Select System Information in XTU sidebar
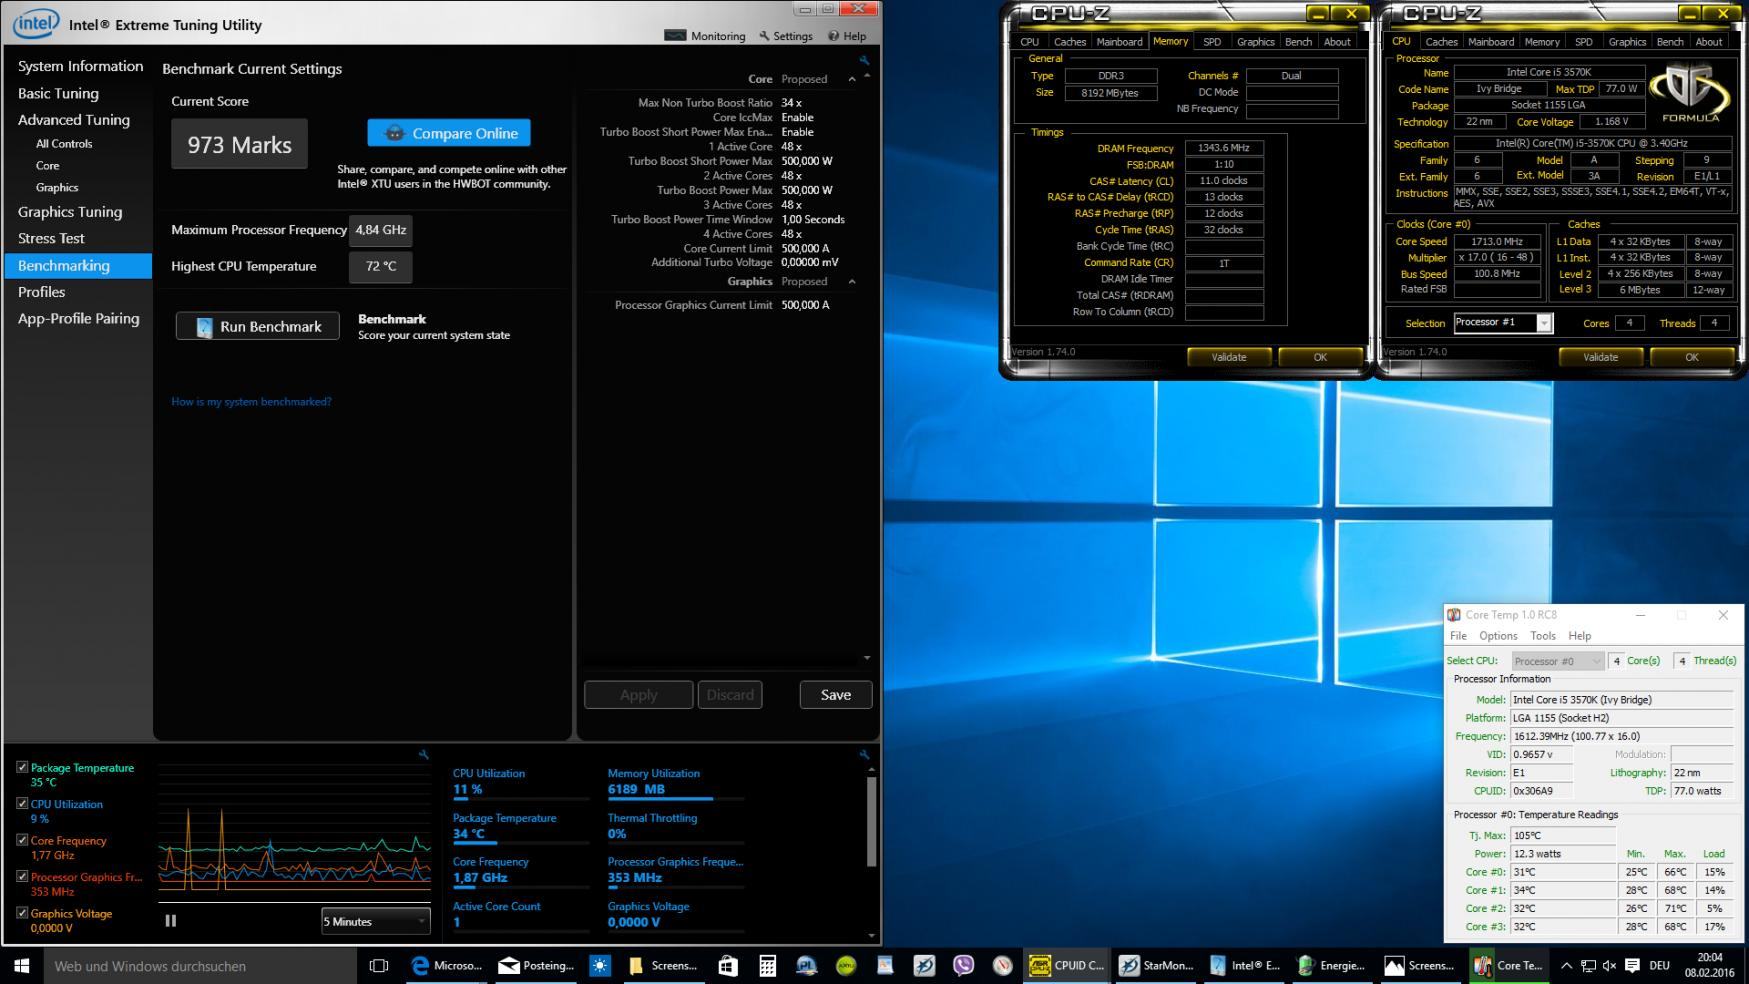 [x=80, y=66]
